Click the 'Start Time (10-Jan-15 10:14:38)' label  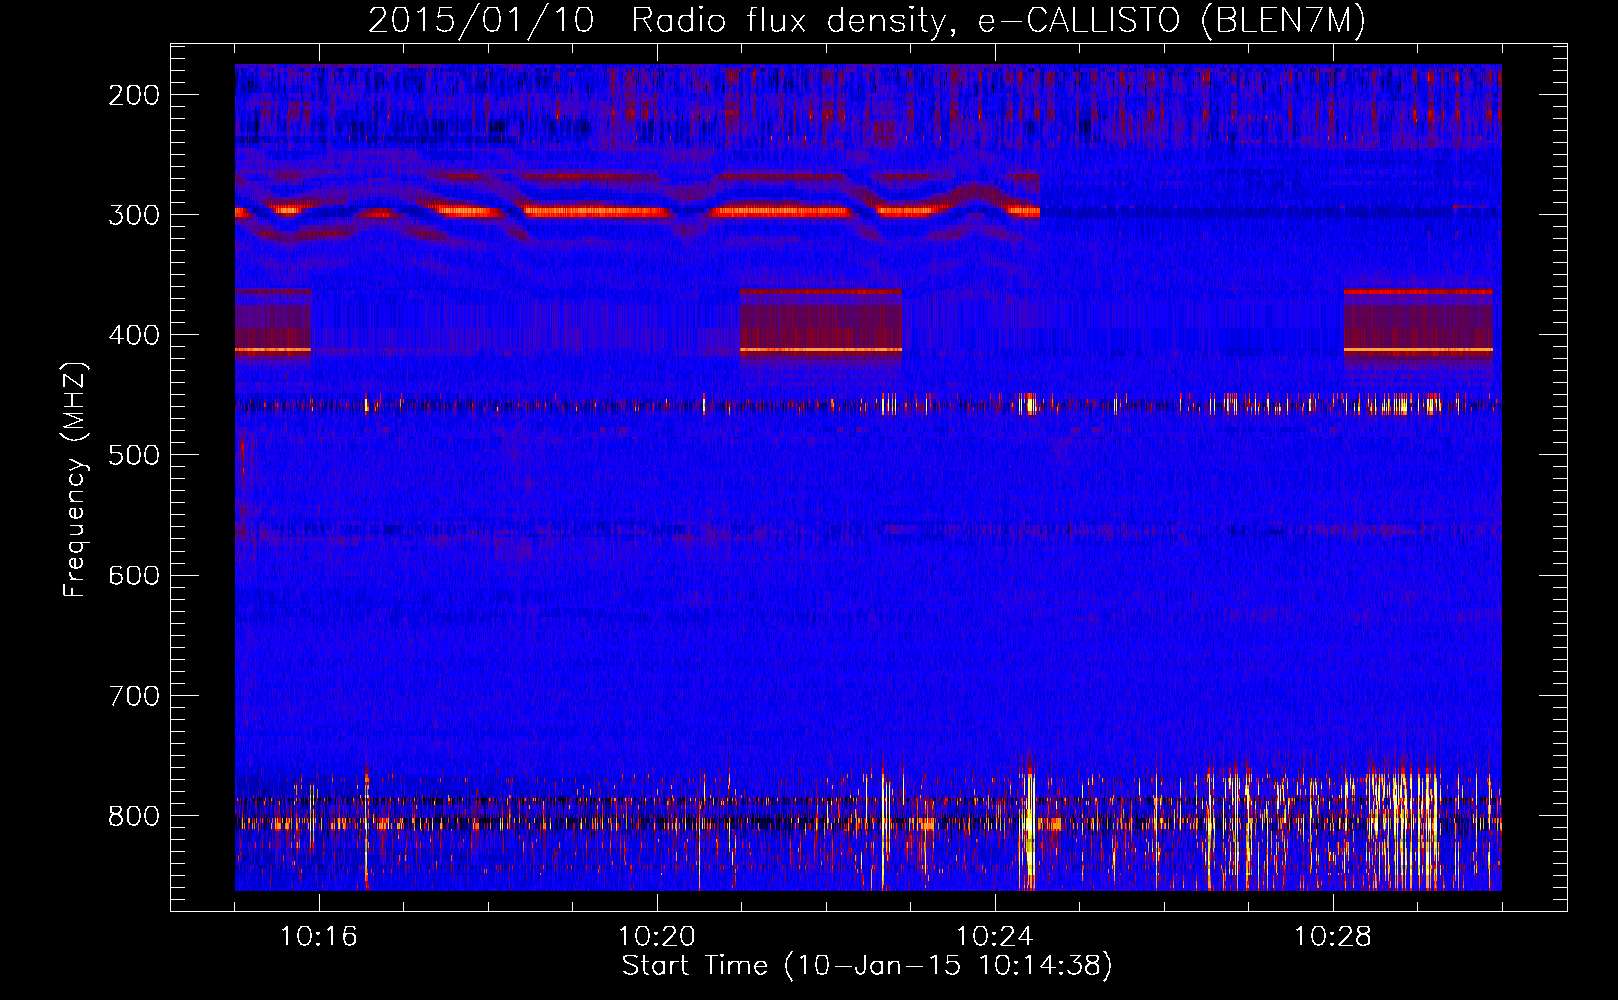click(x=867, y=965)
